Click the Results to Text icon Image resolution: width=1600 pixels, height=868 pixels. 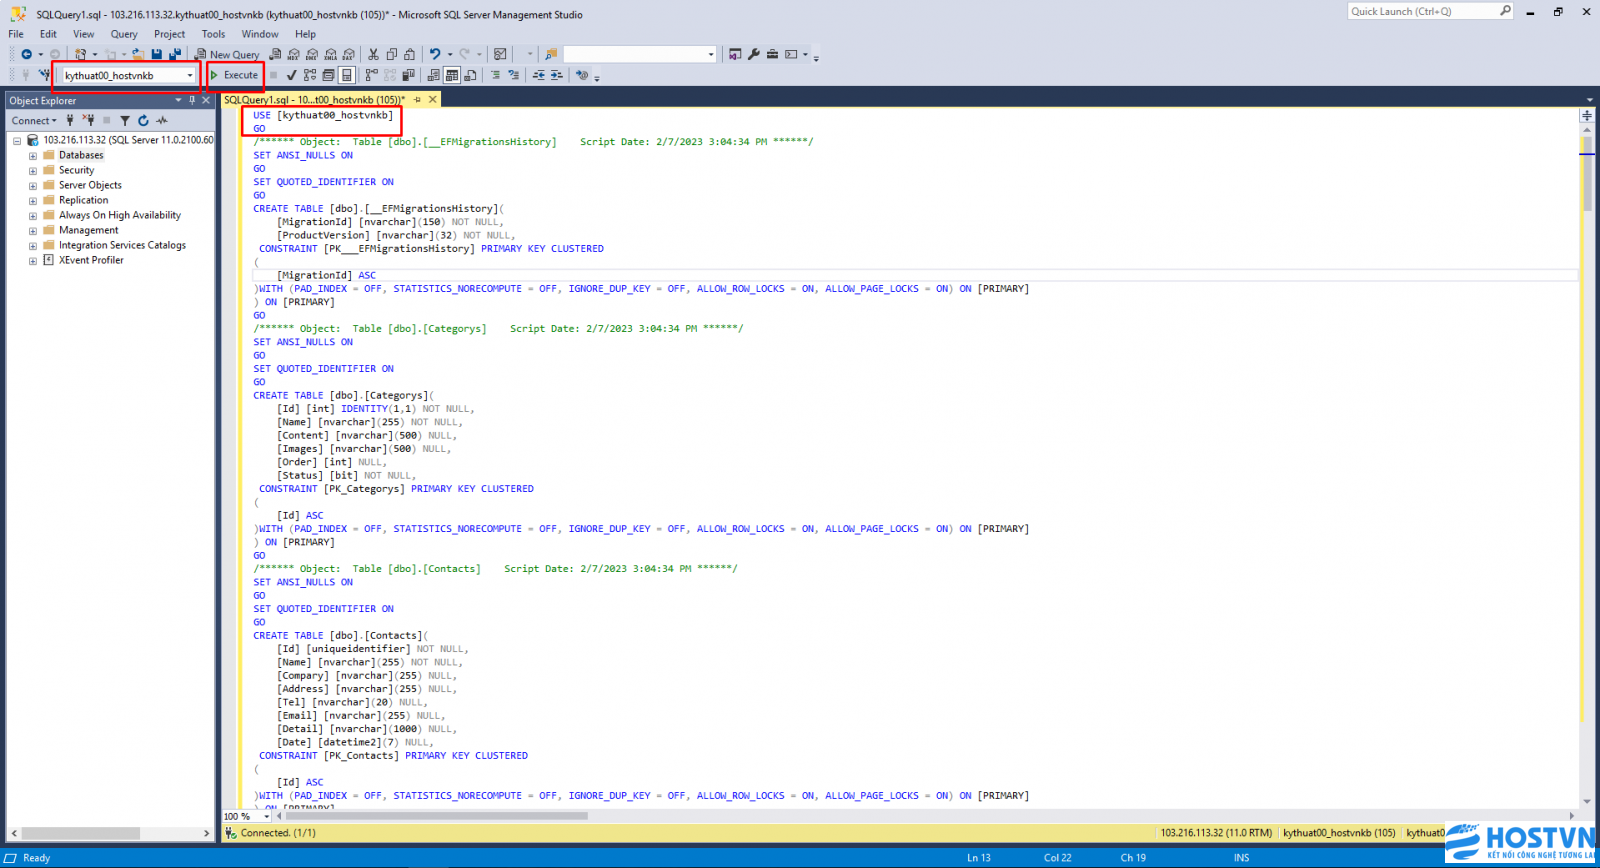click(x=433, y=75)
